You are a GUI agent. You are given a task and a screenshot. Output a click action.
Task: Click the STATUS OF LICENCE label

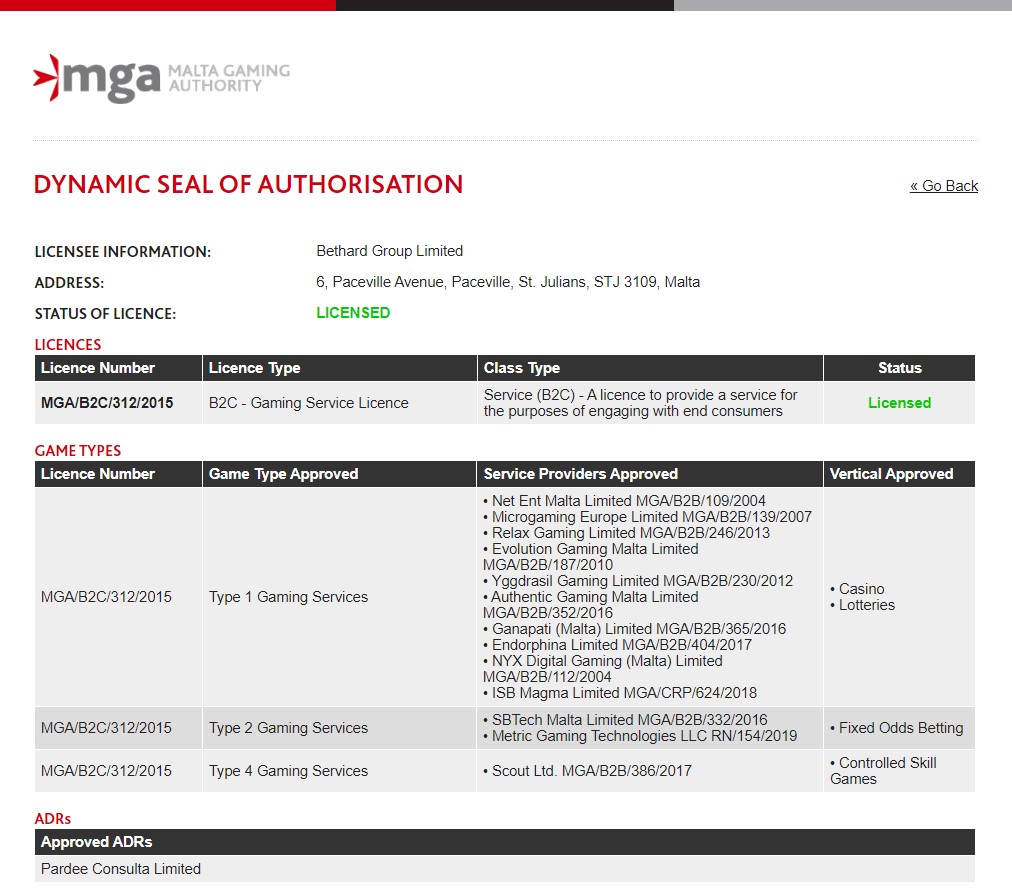point(105,314)
